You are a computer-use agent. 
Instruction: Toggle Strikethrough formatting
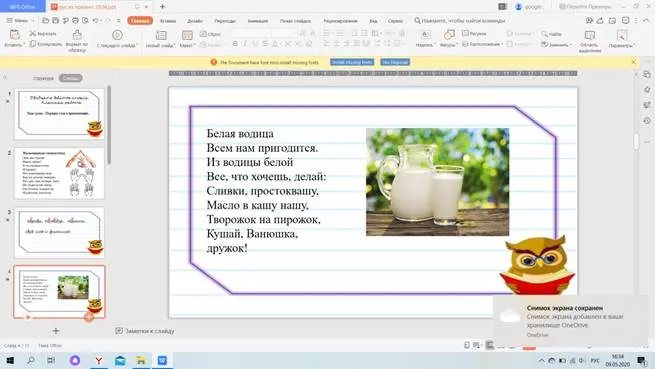[x=265, y=44]
